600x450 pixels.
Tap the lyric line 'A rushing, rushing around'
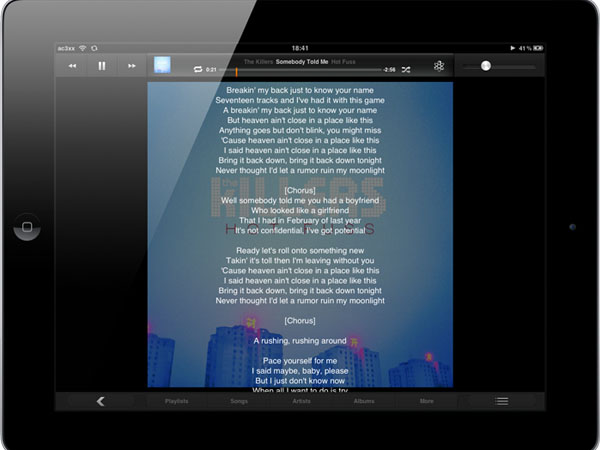pos(300,341)
